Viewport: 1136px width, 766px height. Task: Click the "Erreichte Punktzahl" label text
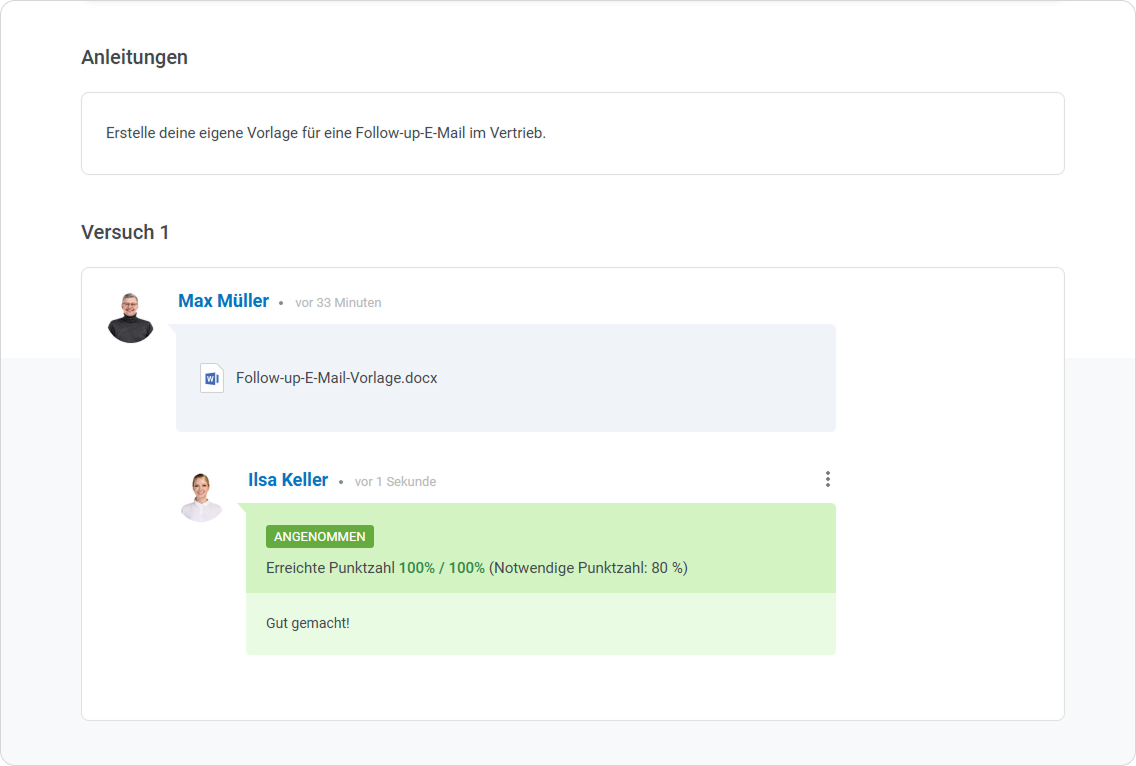tap(330, 568)
